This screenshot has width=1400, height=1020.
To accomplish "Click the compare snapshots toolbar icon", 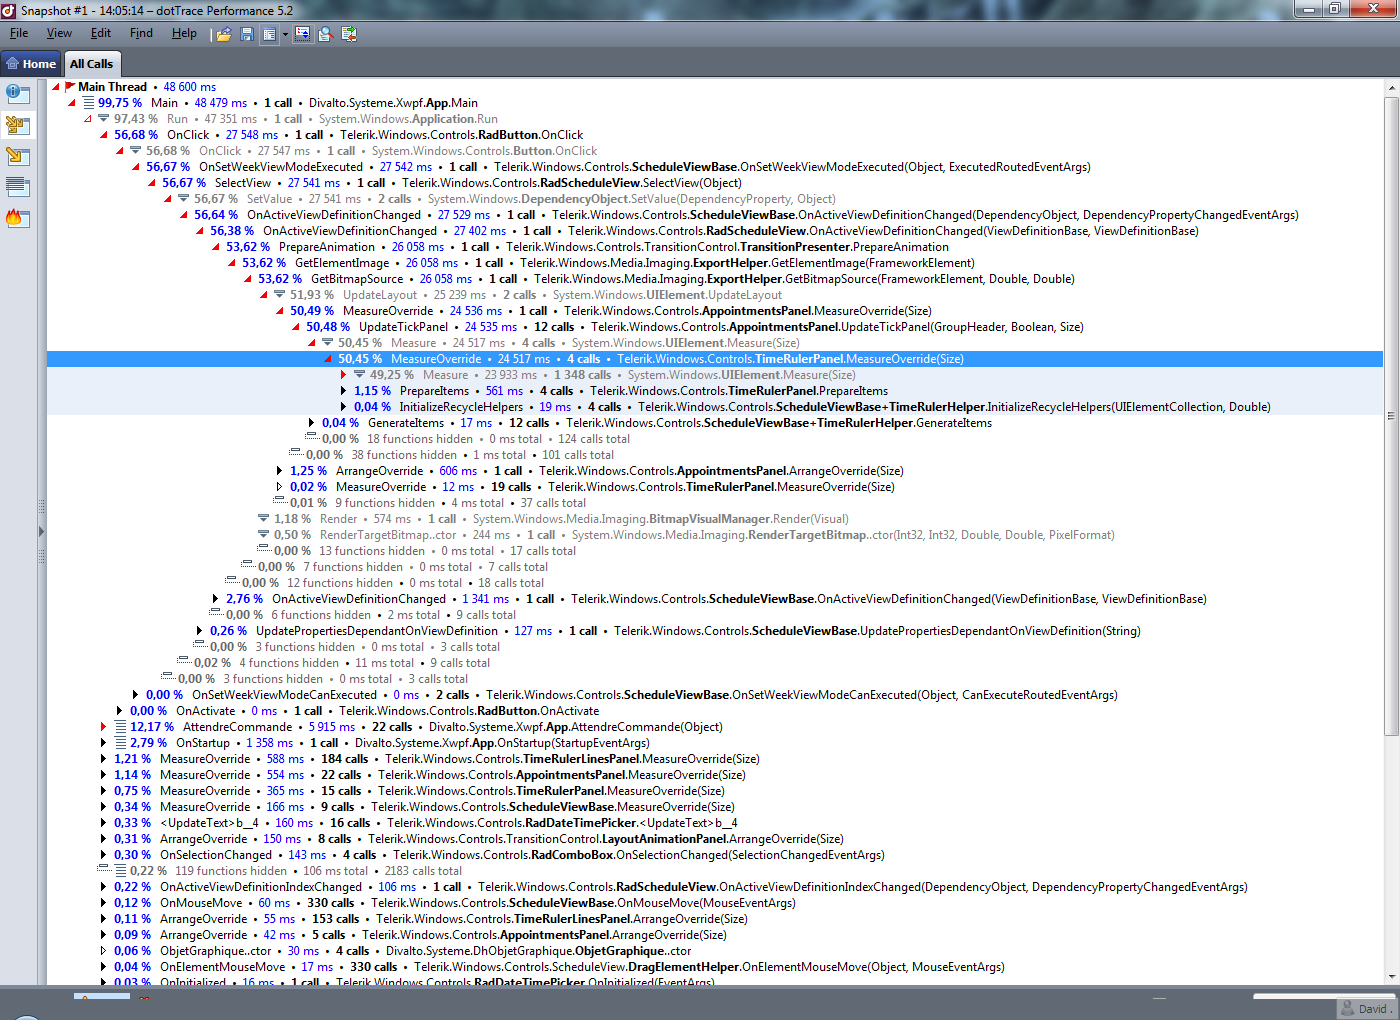I will [349, 34].
